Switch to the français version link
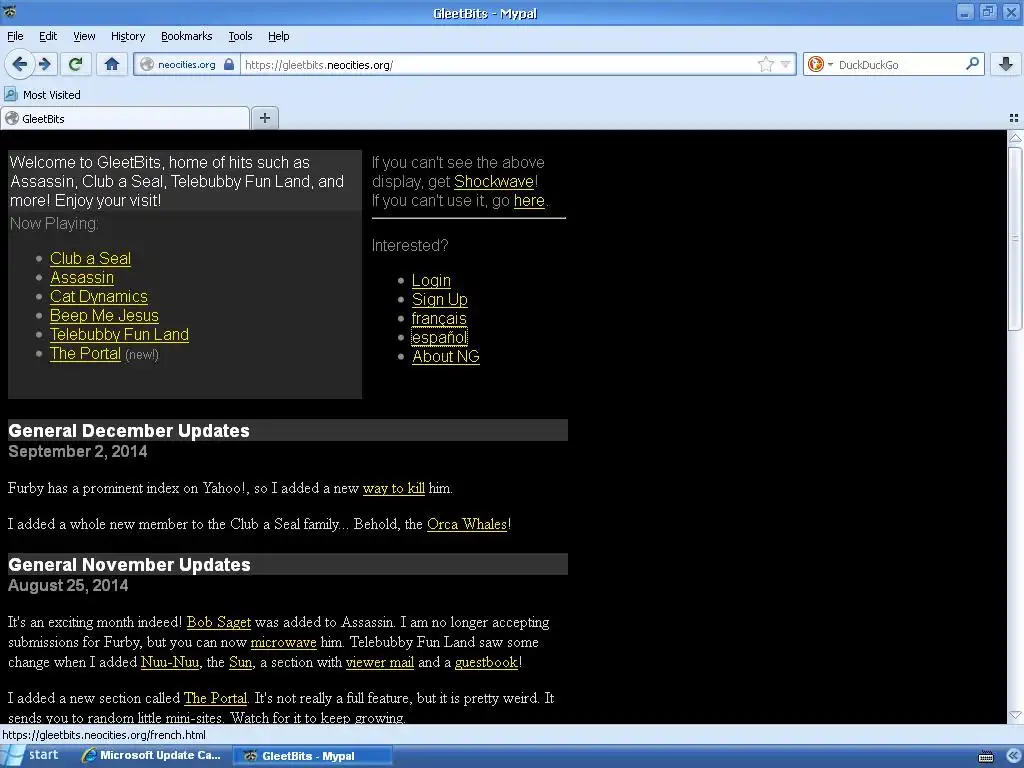This screenshot has height=768, width=1024. pos(439,318)
